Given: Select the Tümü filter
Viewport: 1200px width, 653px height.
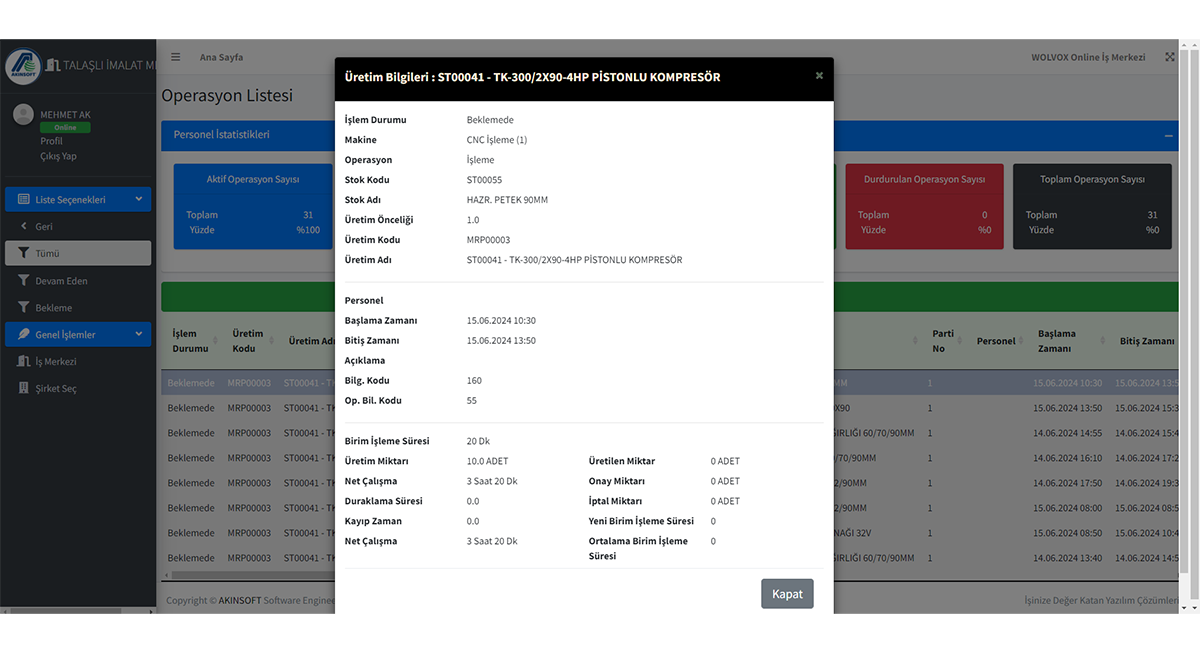Looking at the screenshot, I should click(x=78, y=253).
